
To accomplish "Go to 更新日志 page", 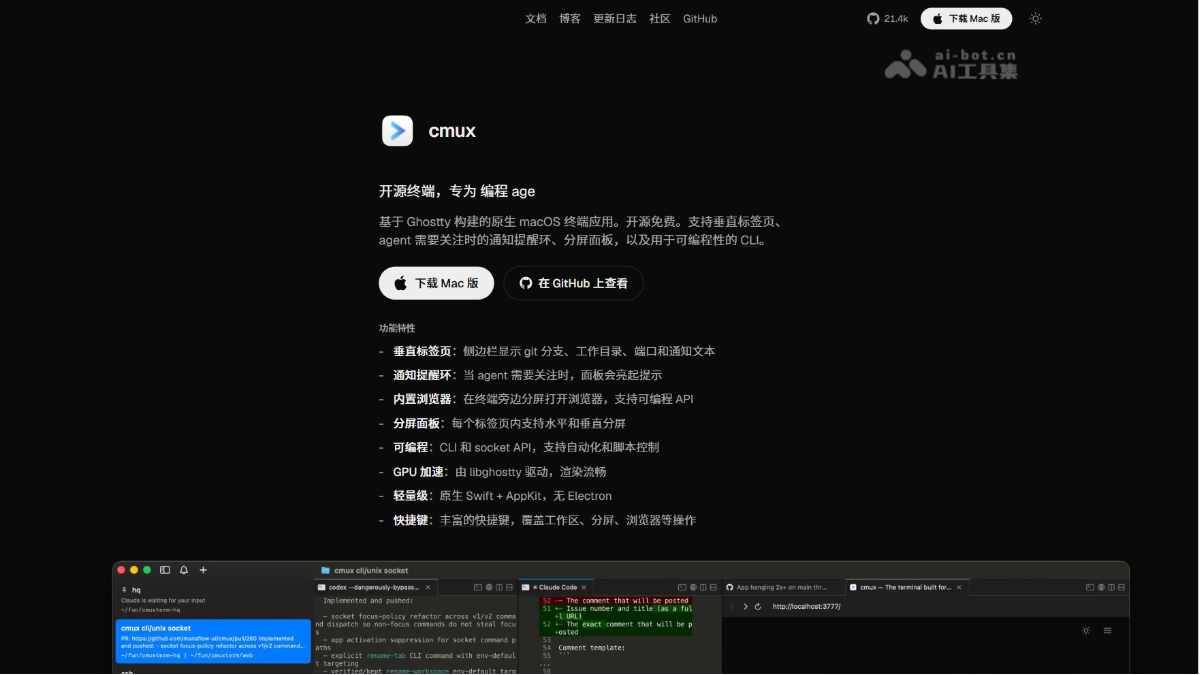I will coord(615,18).
